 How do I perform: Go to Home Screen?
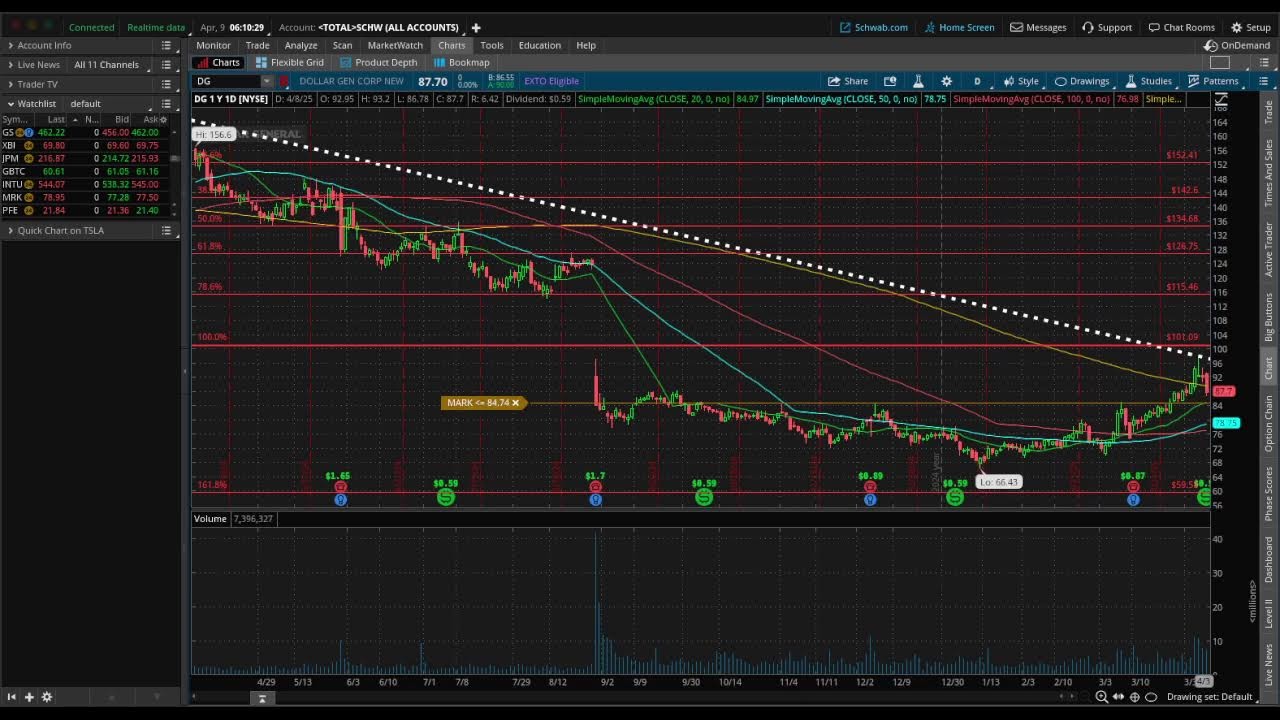(959, 27)
